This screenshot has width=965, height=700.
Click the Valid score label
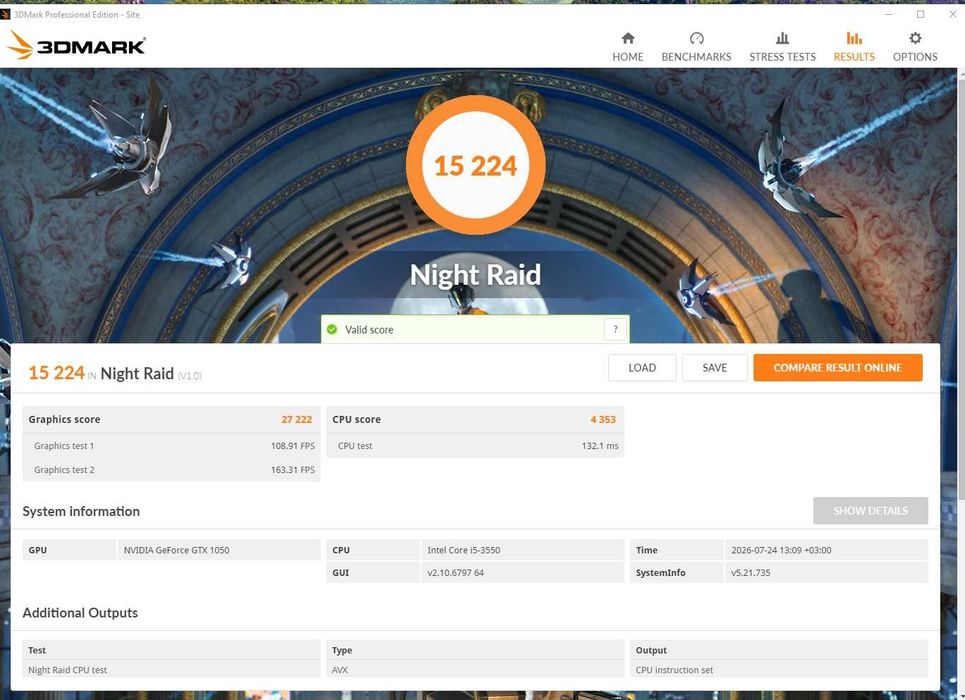(x=369, y=329)
